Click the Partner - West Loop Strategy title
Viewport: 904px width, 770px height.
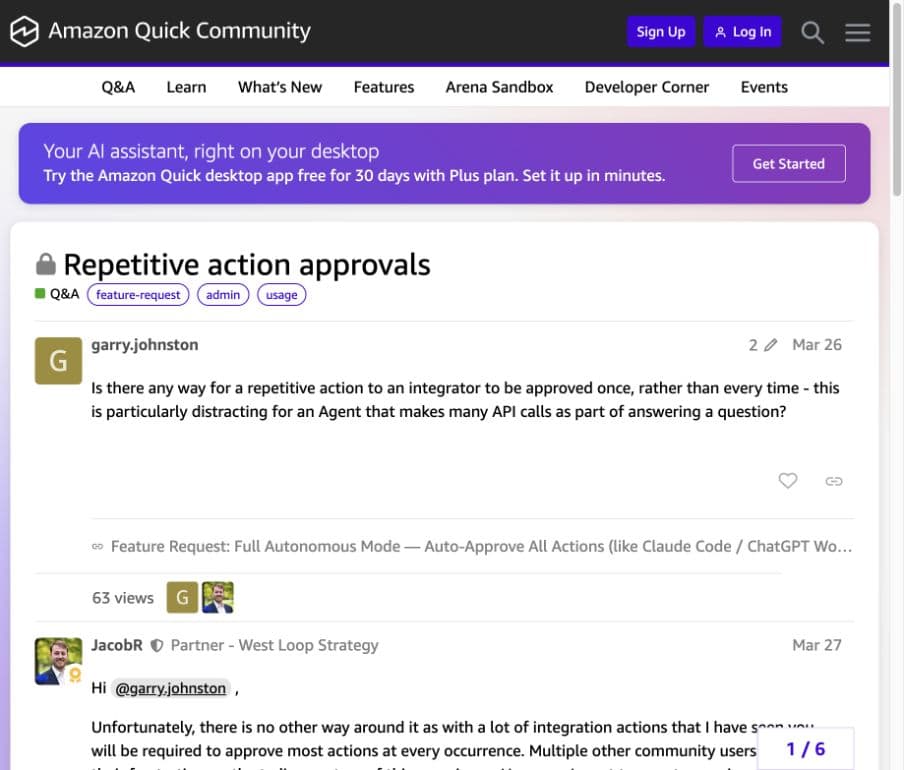[x=274, y=645]
